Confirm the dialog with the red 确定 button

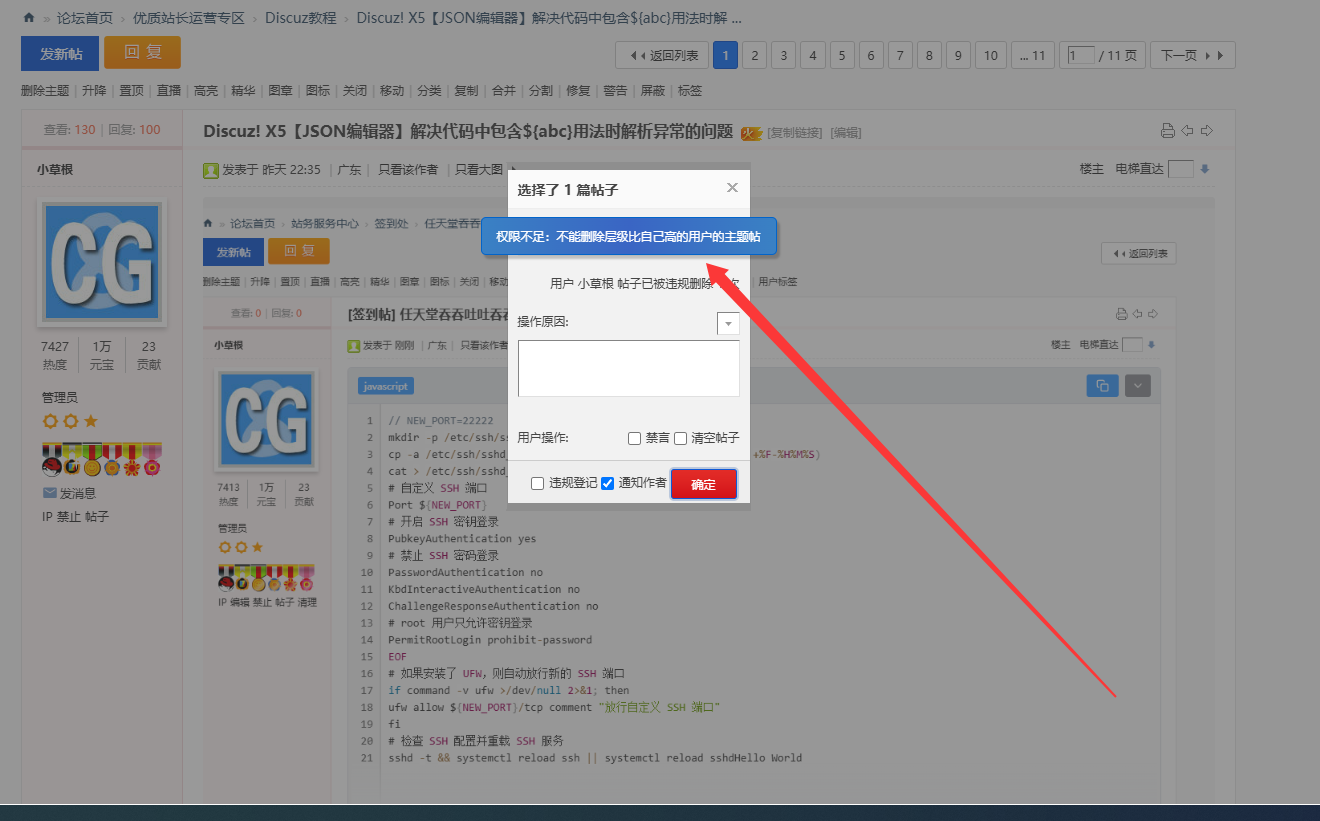704,484
